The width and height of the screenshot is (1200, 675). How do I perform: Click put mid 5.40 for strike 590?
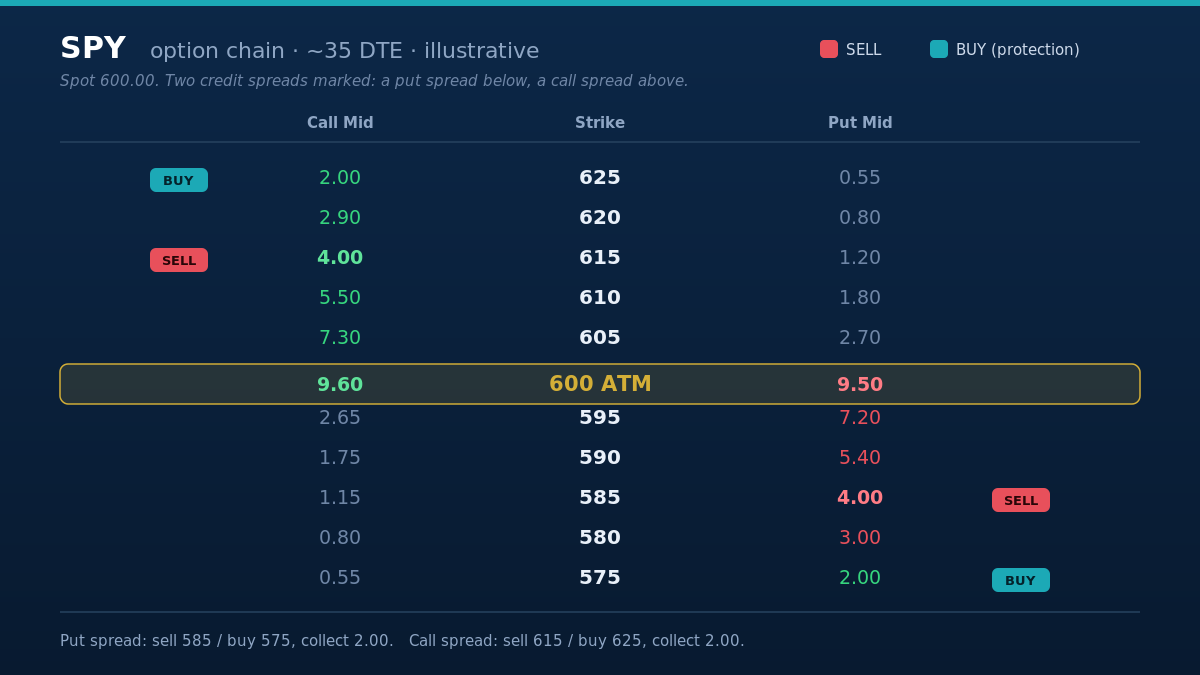[x=860, y=458]
